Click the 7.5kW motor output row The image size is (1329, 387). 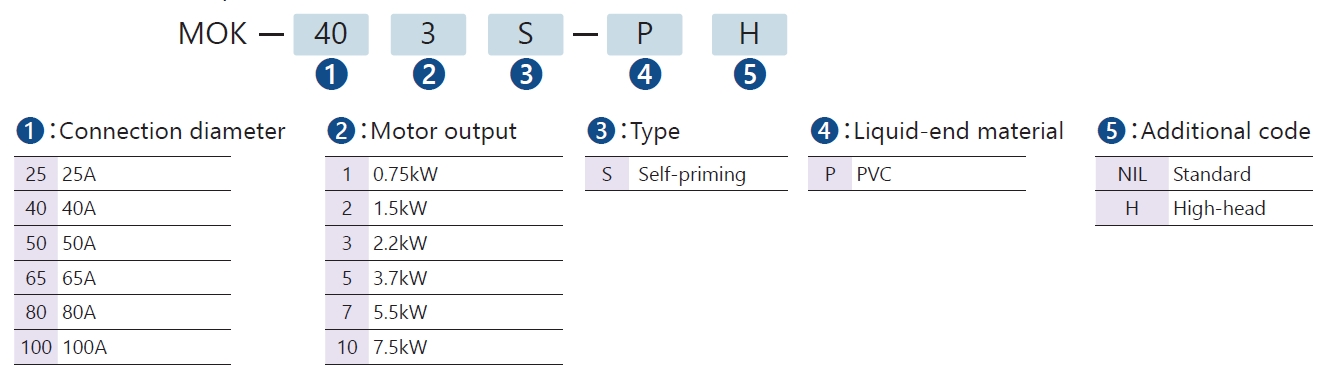[x=444, y=347]
